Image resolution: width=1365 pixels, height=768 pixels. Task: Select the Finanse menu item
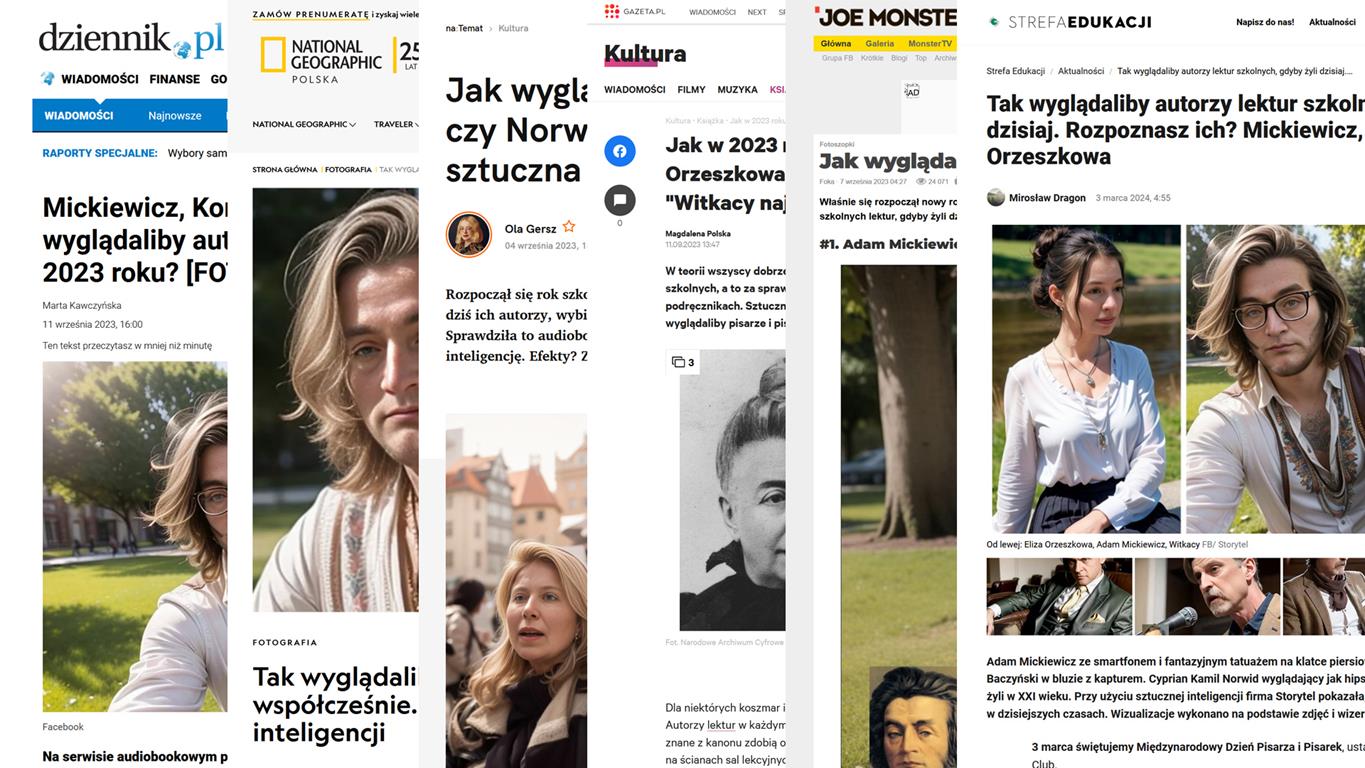tap(175, 79)
